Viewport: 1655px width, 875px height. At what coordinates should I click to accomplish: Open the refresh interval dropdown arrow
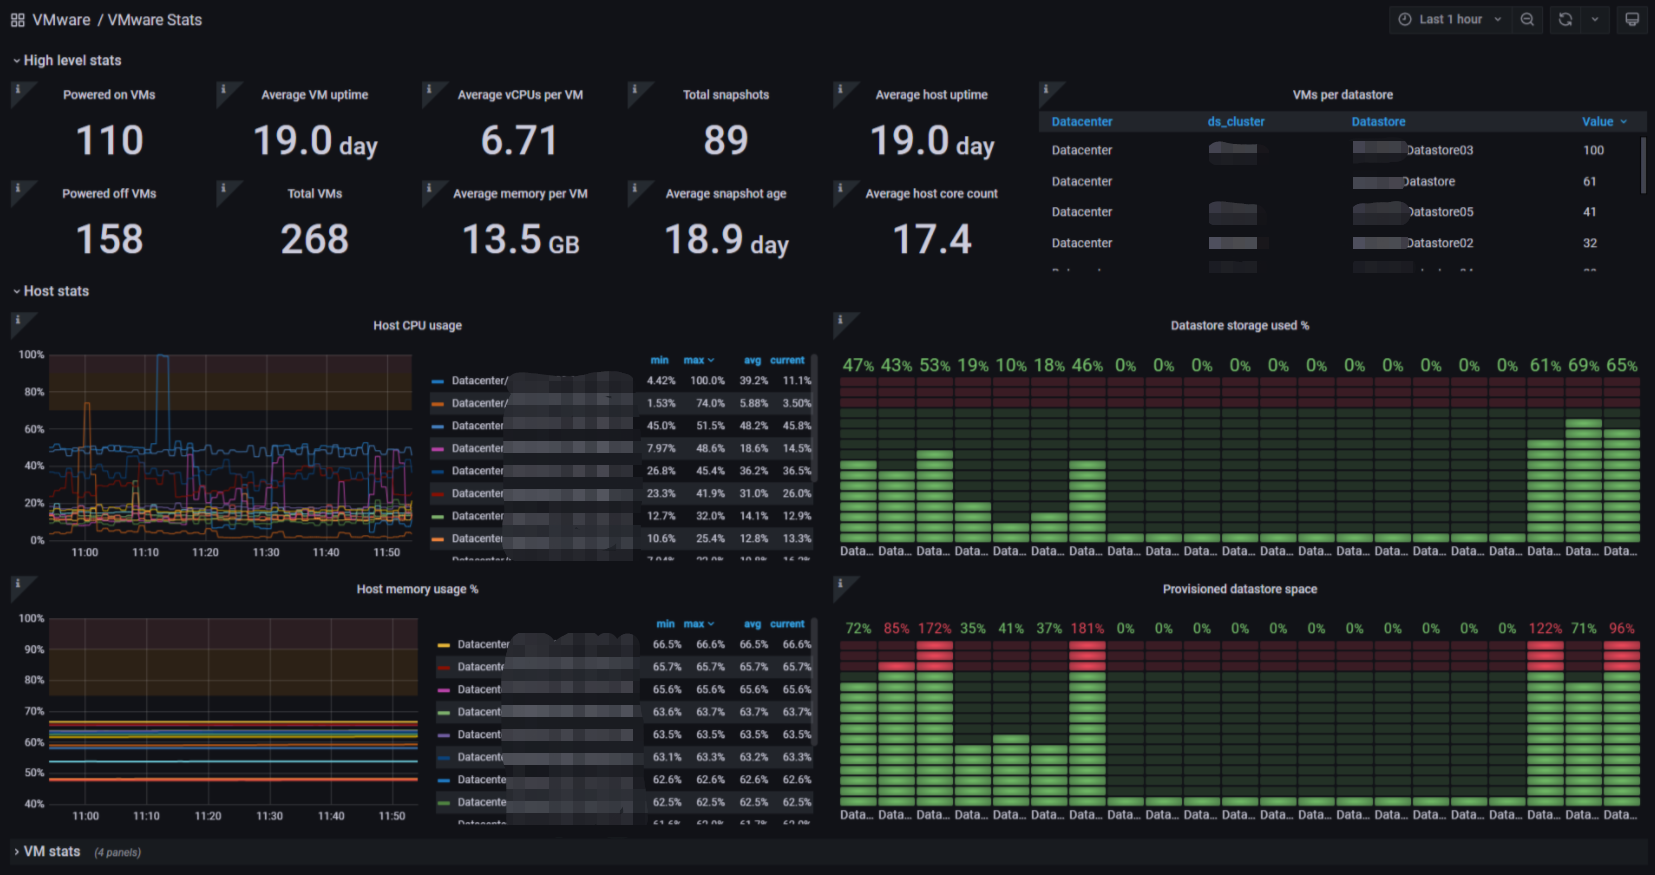pos(1595,19)
